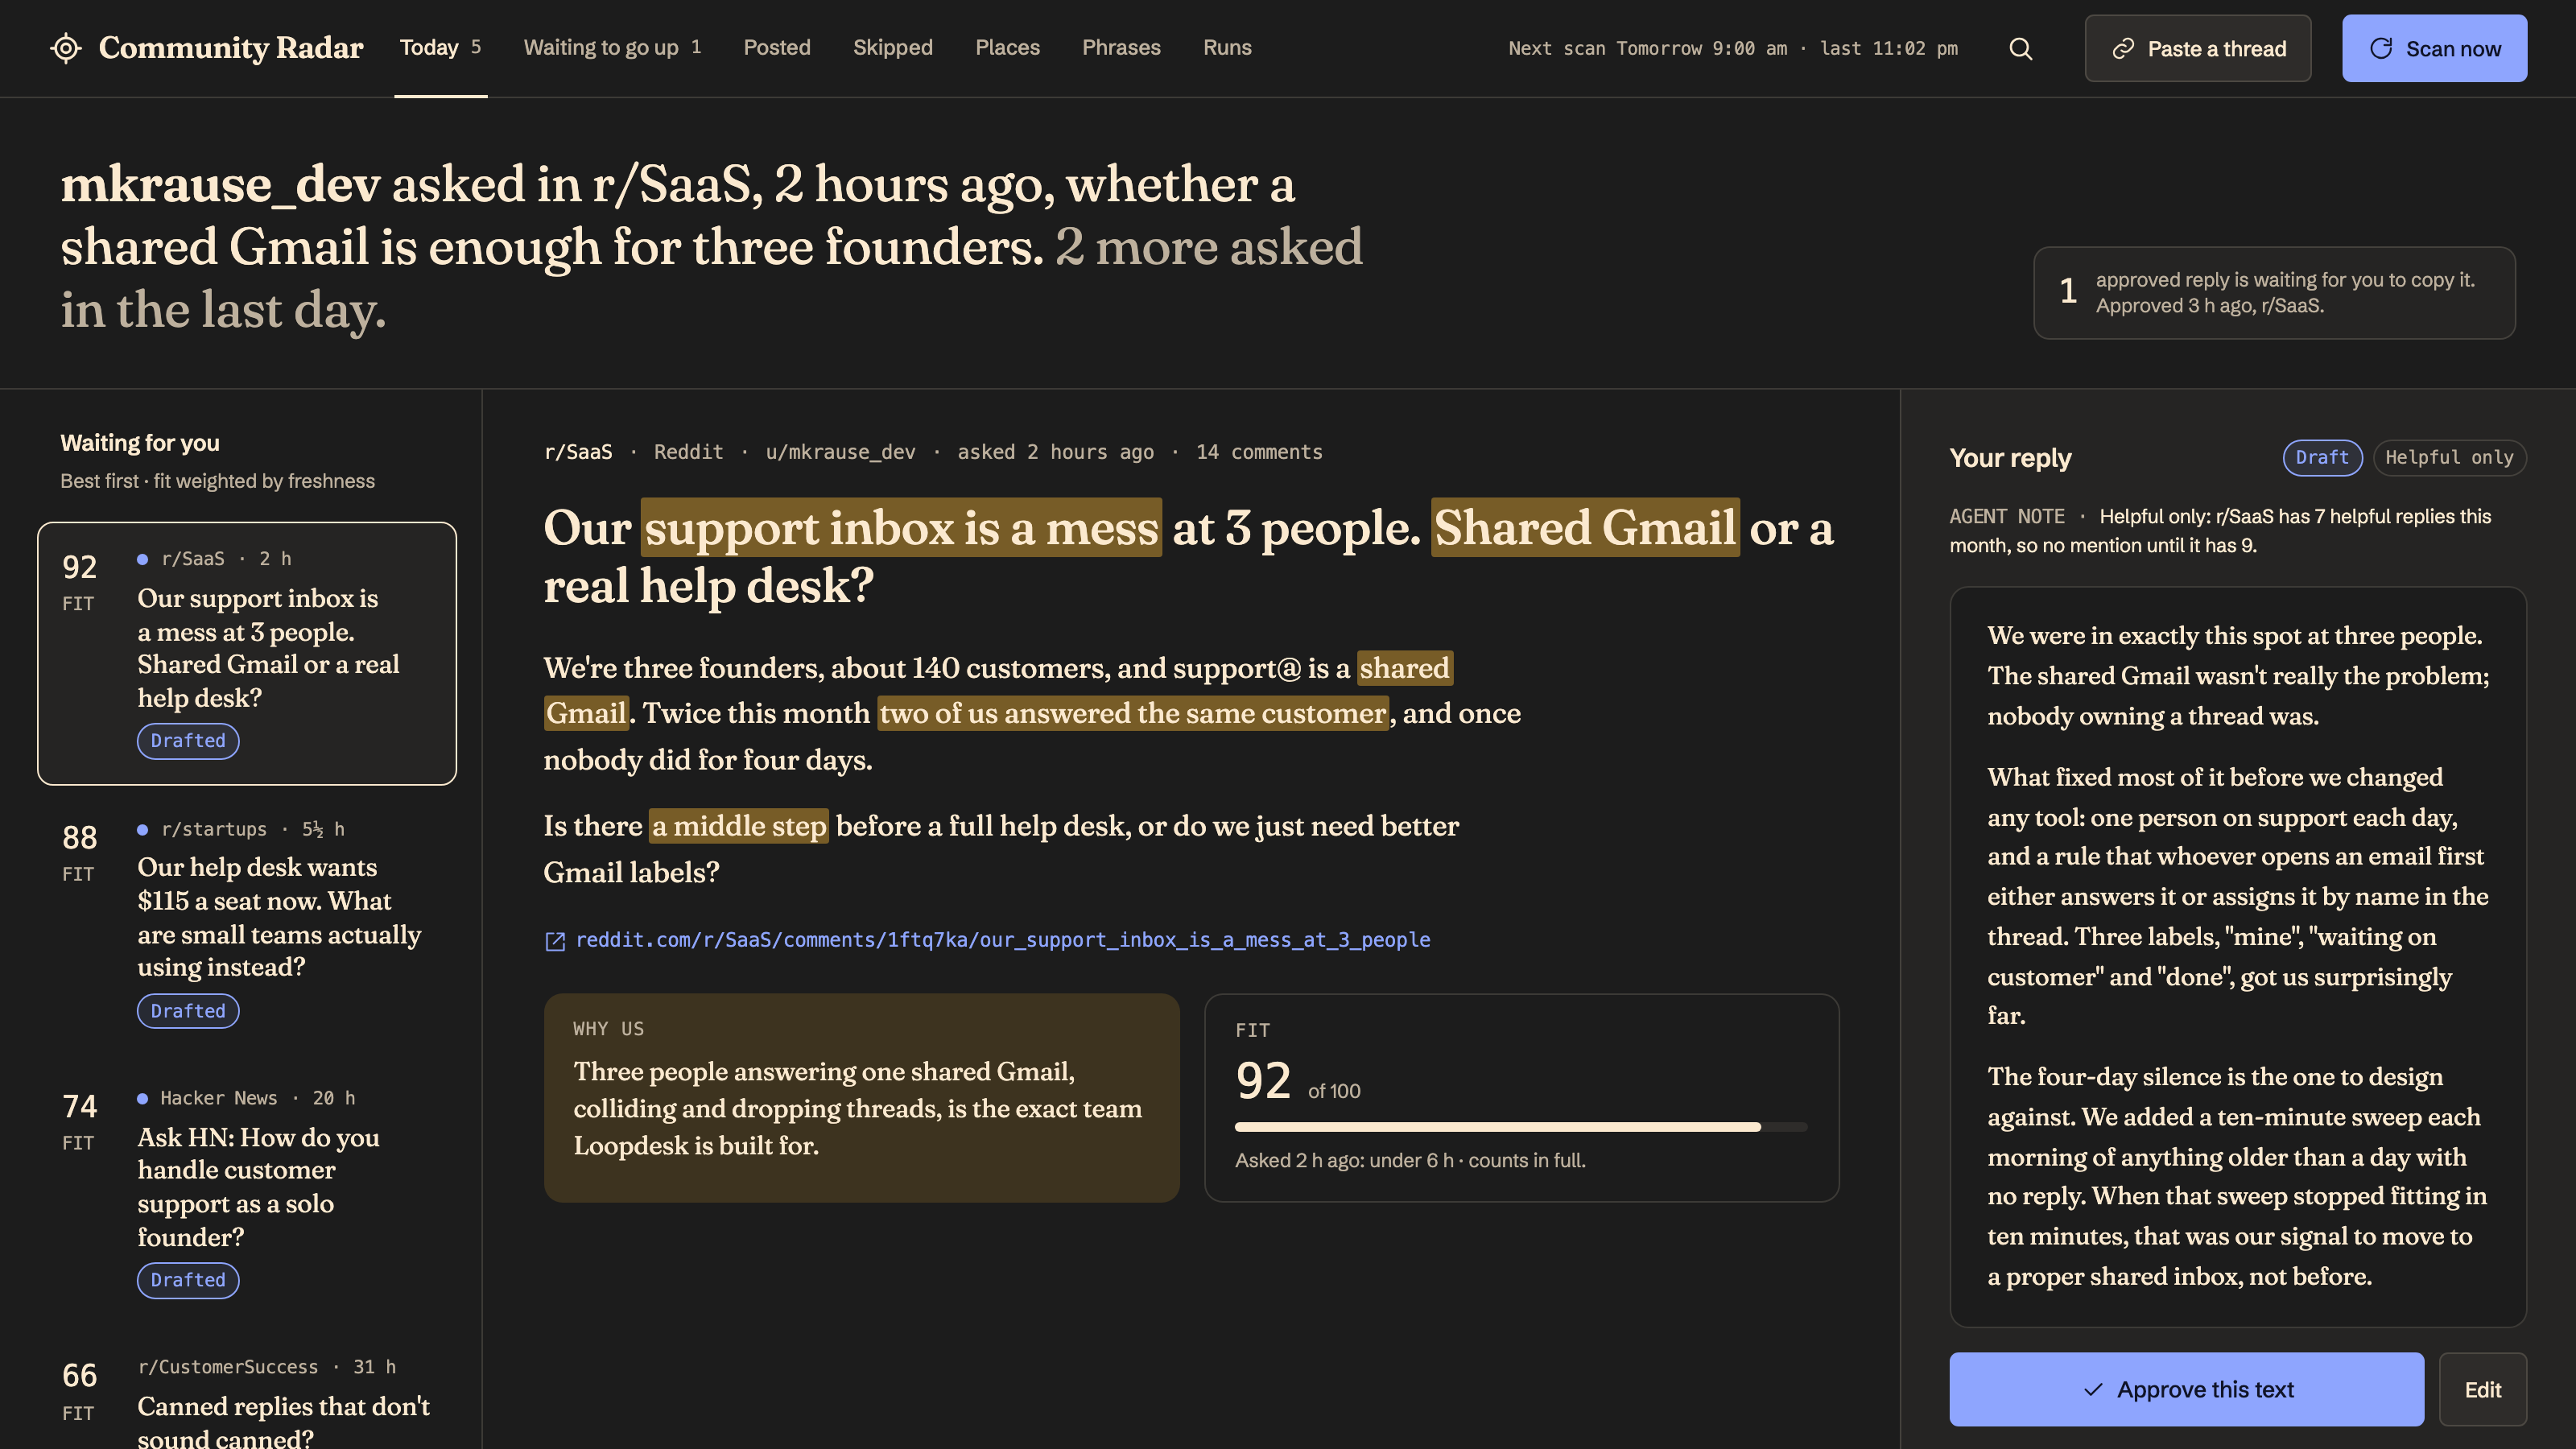Open search with the magnifier icon
This screenshot has width=2576, height=1449.
coord(2021,48)
